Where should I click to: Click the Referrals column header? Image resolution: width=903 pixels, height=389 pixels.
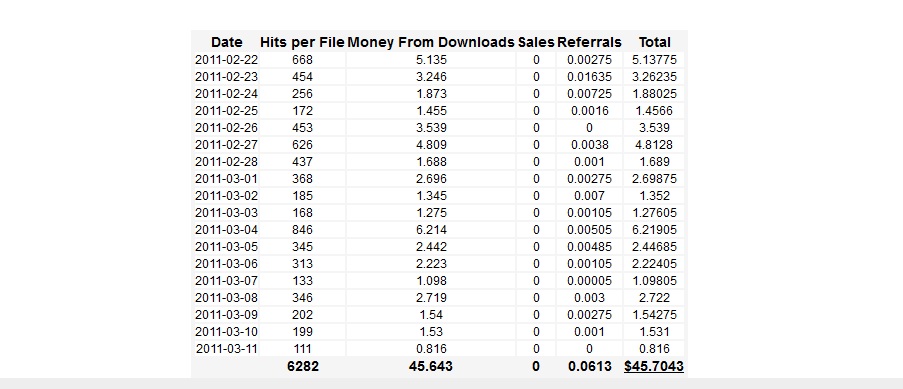(x=589, y=42)
